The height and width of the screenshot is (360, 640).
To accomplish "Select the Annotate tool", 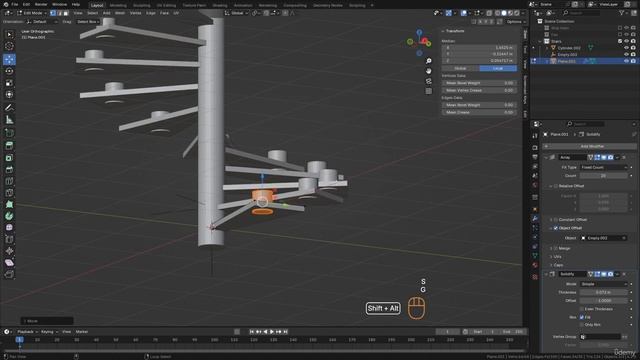I will click(9, 108).
